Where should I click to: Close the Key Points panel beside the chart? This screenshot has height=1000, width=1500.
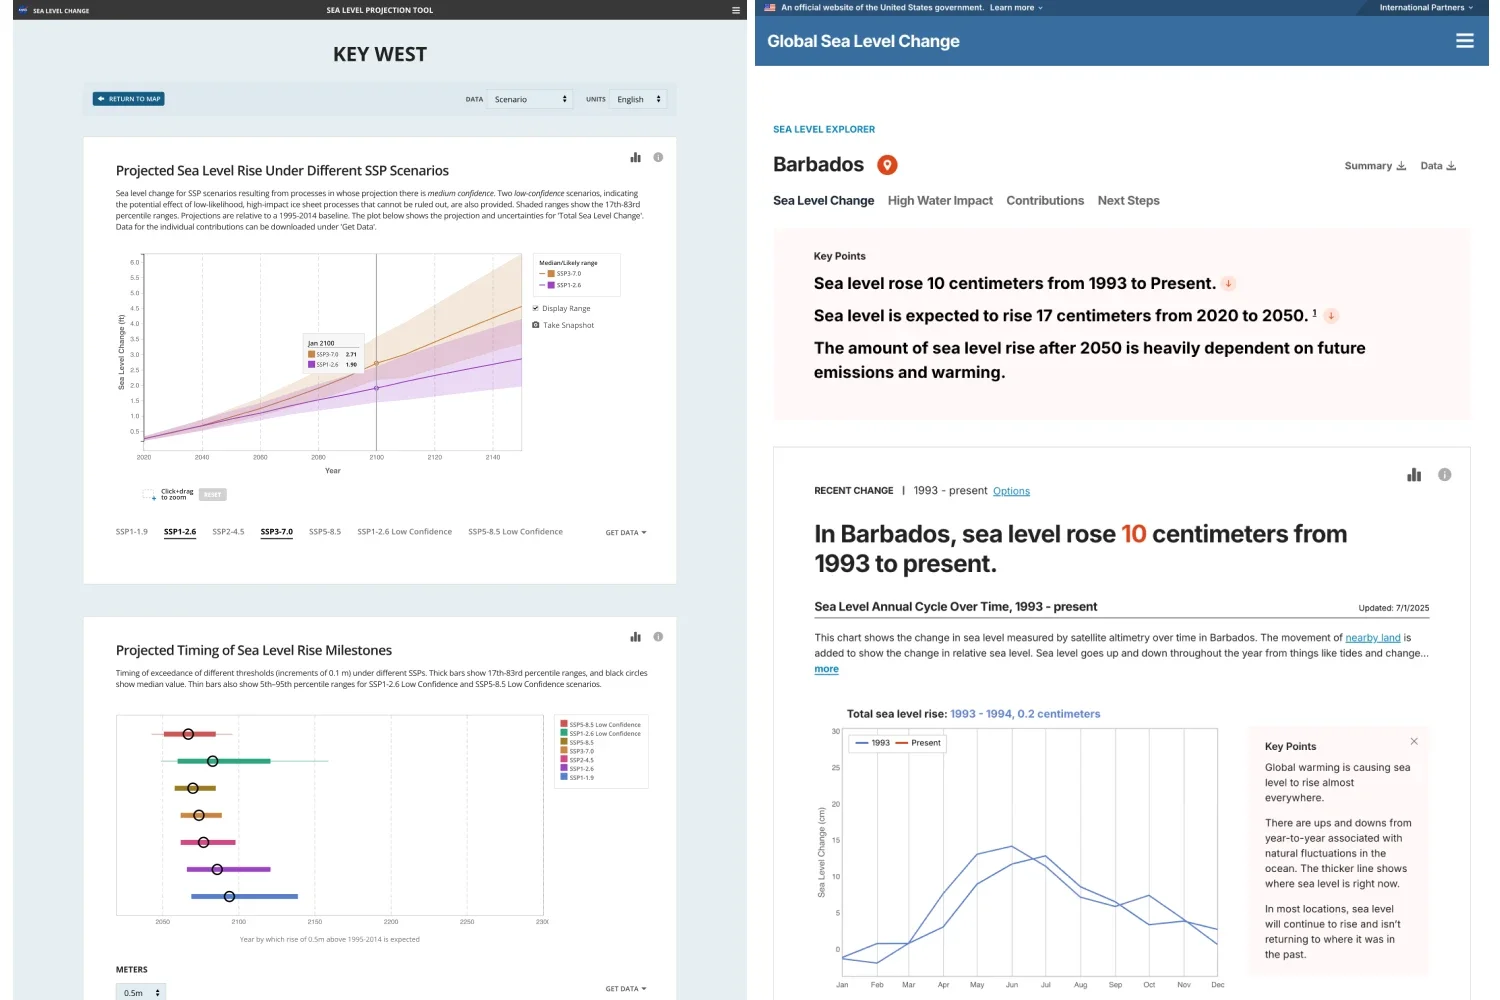(1414, 741)
